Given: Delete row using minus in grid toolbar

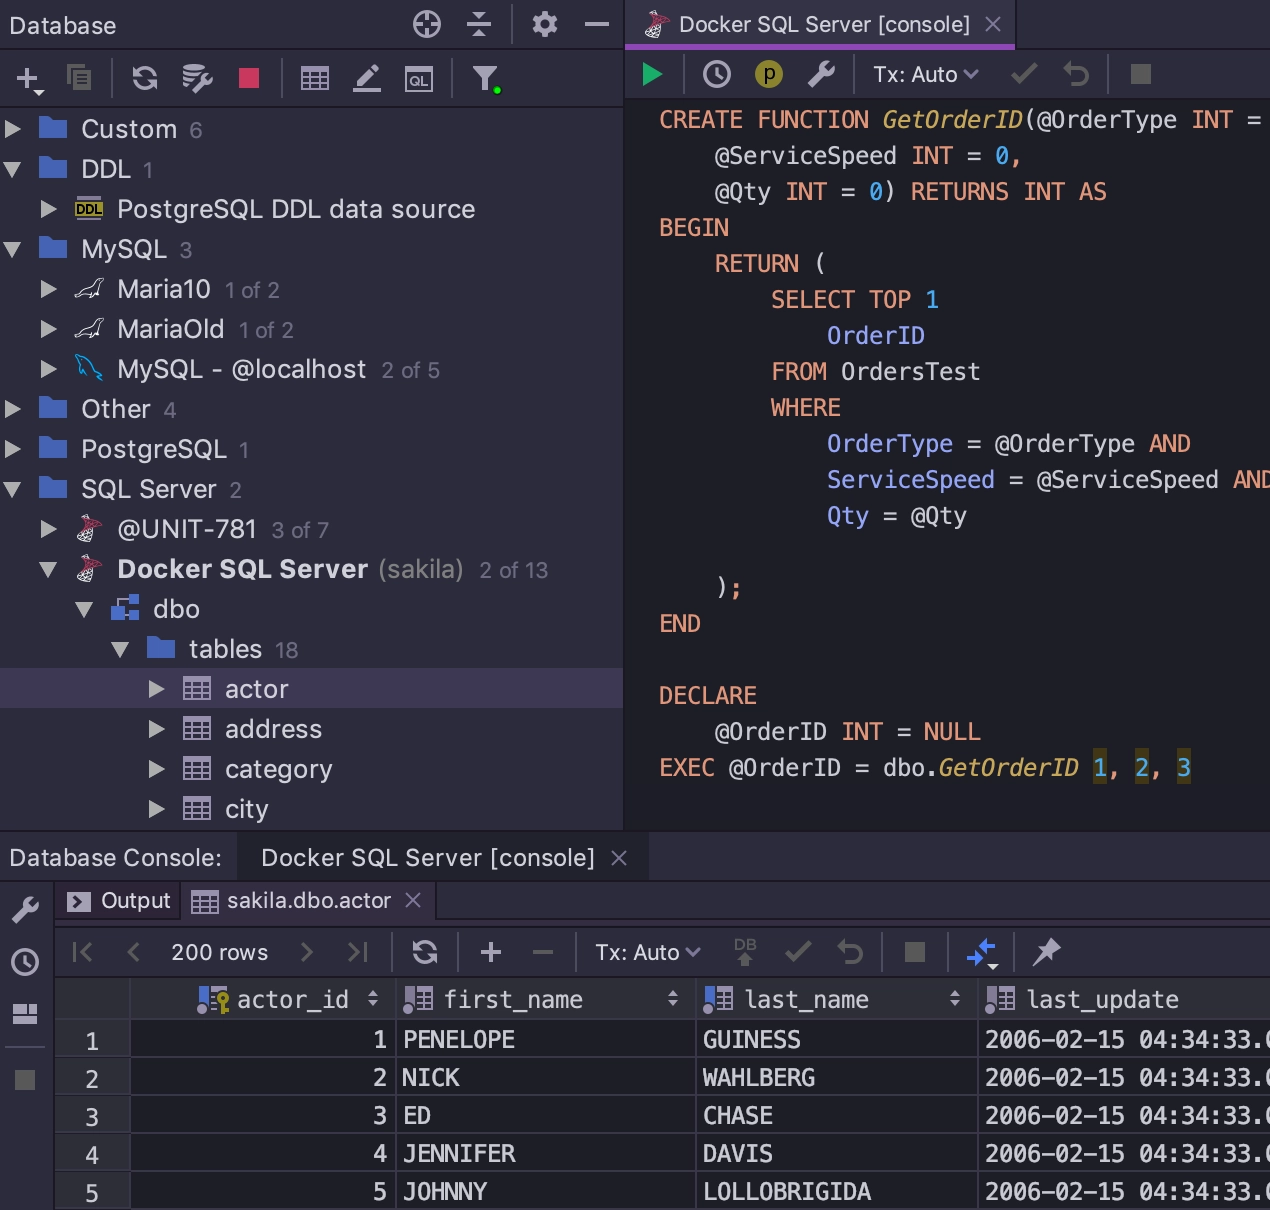Looking at the screenshot, I should (543, 952).
